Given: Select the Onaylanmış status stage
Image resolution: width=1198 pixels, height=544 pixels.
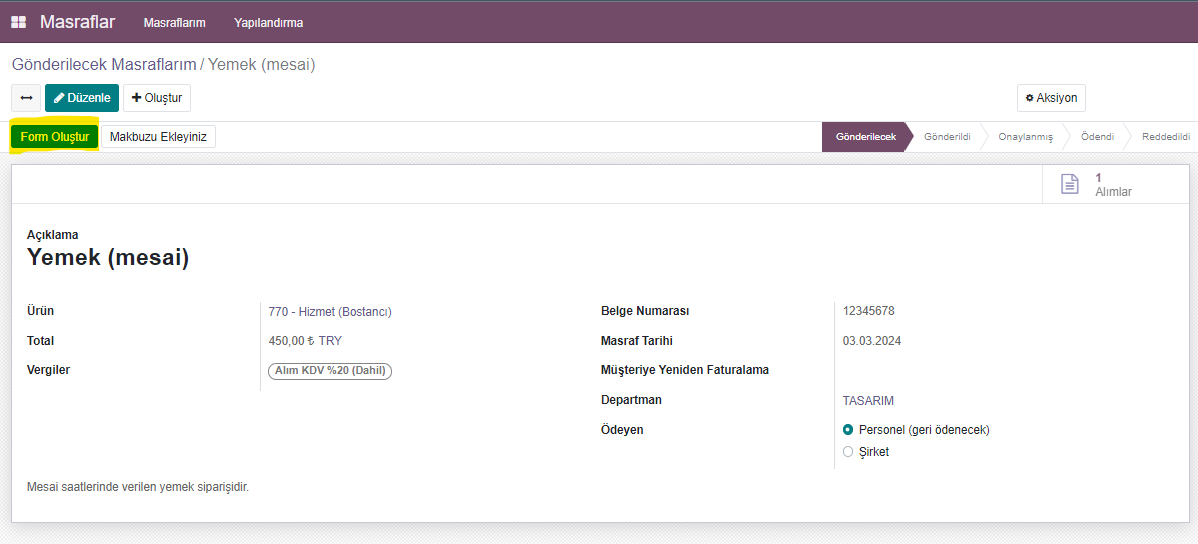Looking at the screenshot, I should point(1025,137).
